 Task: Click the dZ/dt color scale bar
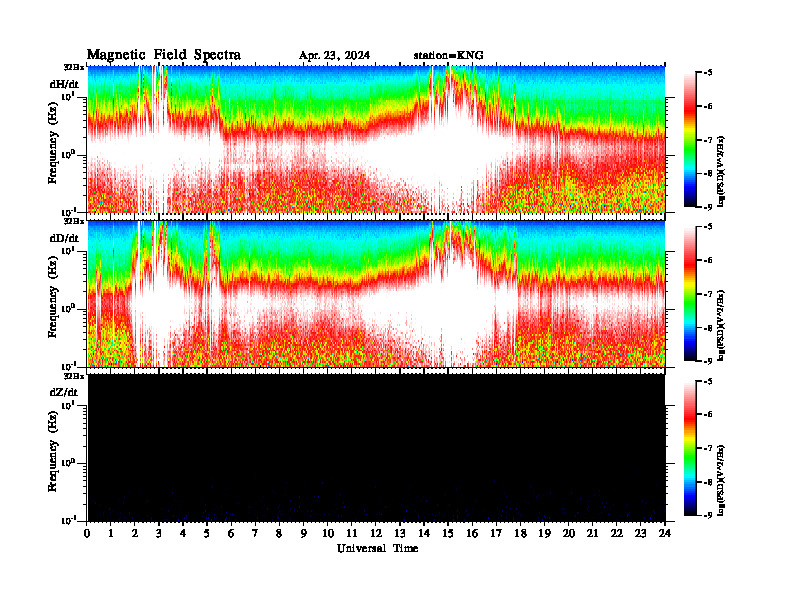[x=690, y=448]
